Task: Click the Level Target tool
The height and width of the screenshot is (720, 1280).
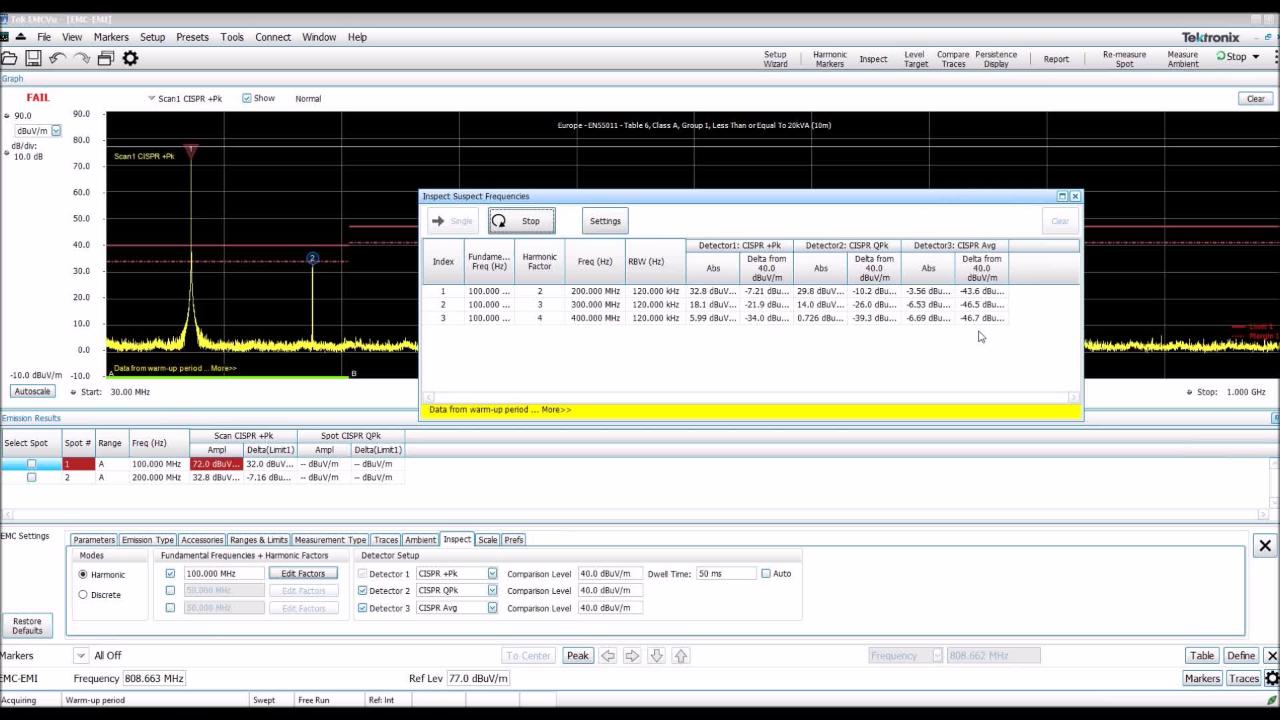Action: 916,59
